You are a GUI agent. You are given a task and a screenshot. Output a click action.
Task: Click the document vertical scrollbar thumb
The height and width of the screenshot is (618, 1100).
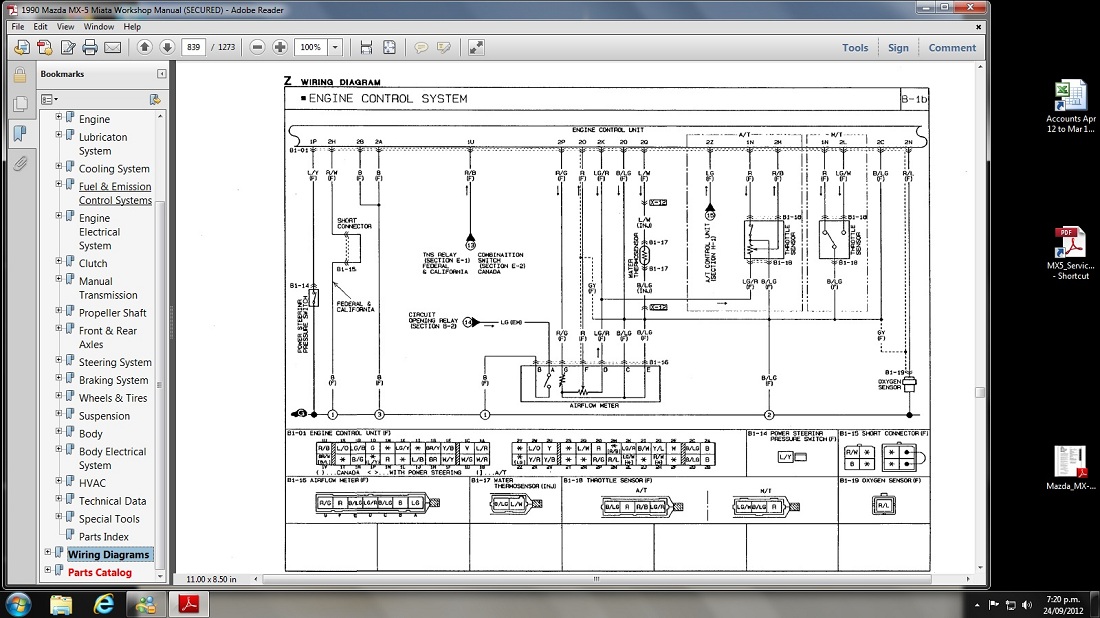point(980,392)
